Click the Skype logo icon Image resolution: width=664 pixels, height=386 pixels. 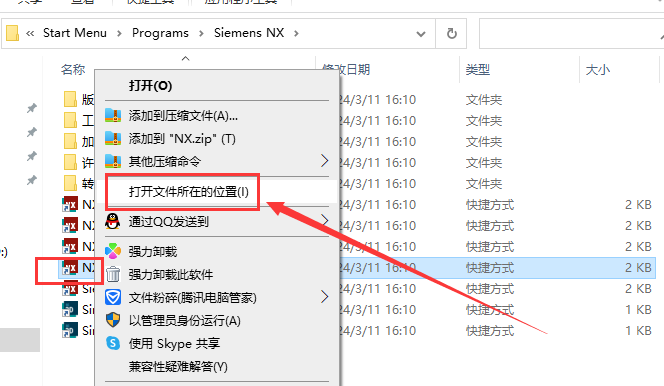(113, 343)
